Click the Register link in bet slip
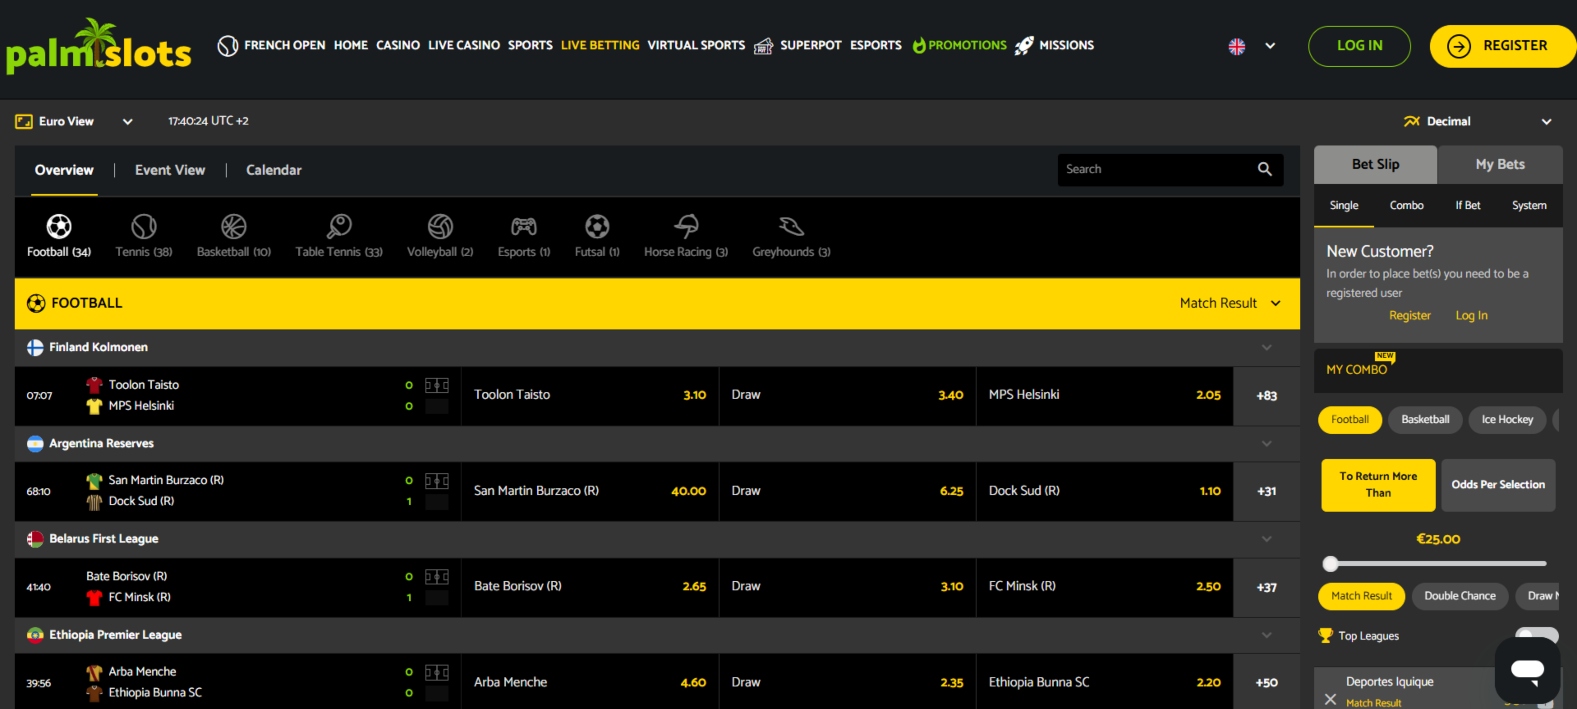Image resolution: width=1577 pixels, height=709 pixels. click(1410, 315)
